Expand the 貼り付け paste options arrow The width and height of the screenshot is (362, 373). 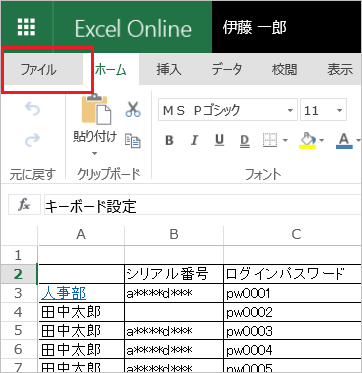click(95, 154)
